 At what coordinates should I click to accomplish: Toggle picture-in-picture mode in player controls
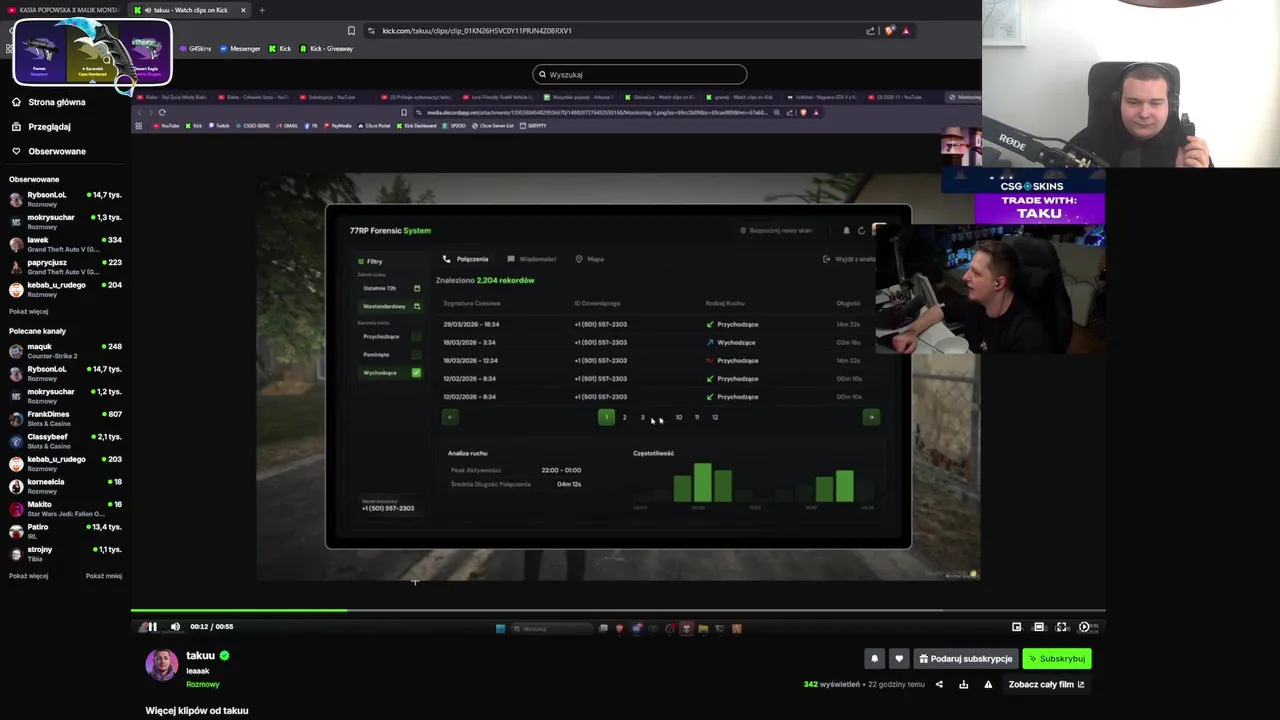tap(1017, 627)
